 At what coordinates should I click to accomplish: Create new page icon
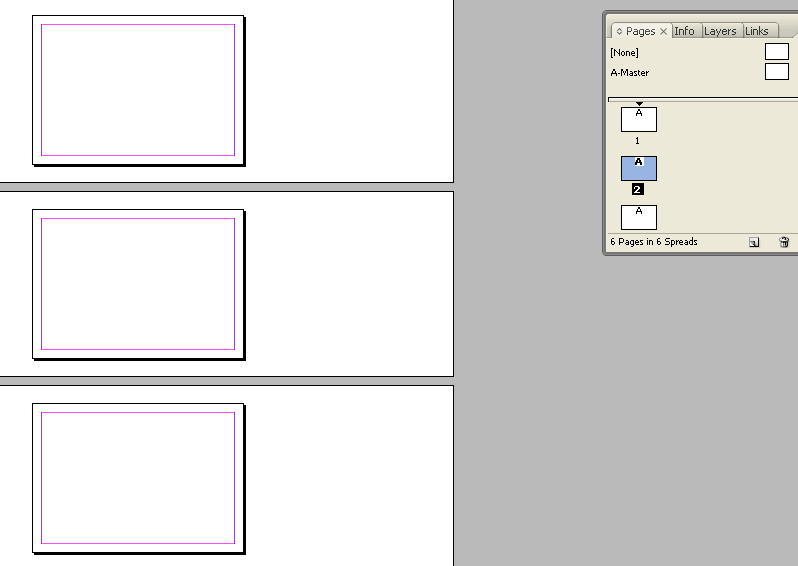pyautogui.click(x=754, y=242)
